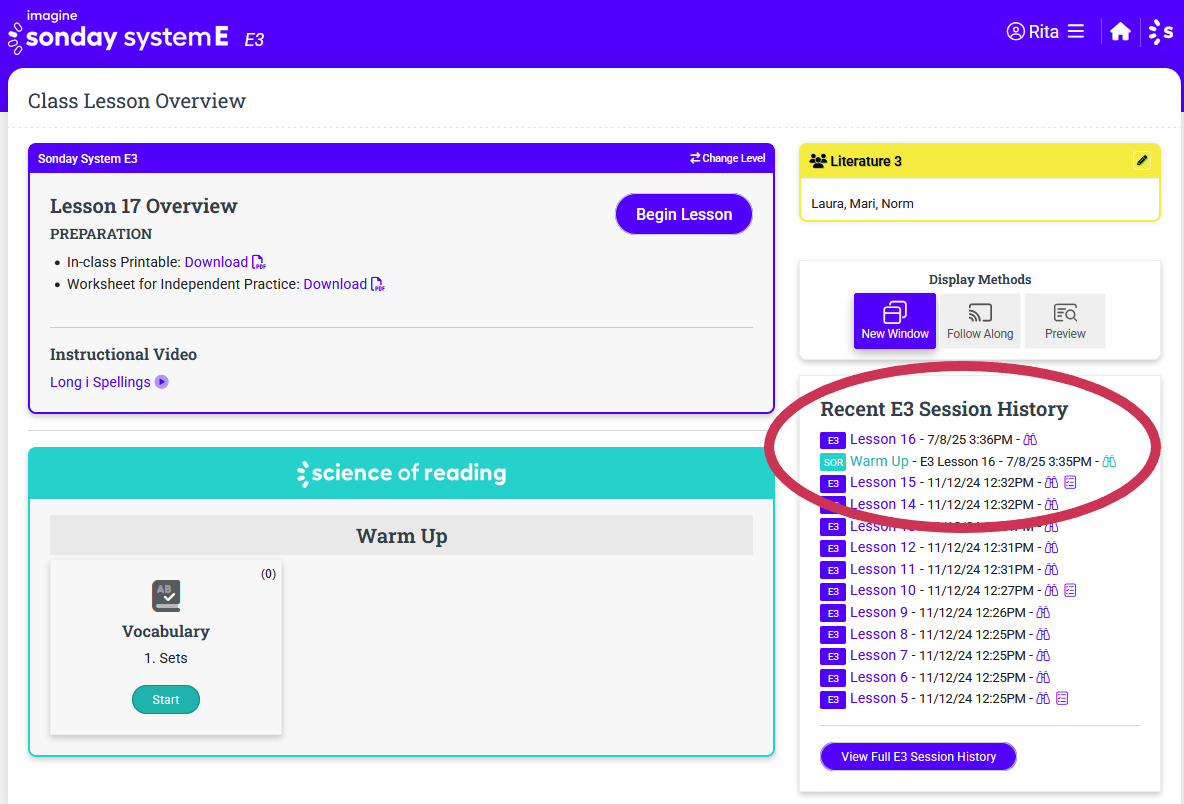Viewport: 1184px width, 804px height.
Task: Open binoculars icon for Lesson 5
Action: click(1043, 698)
